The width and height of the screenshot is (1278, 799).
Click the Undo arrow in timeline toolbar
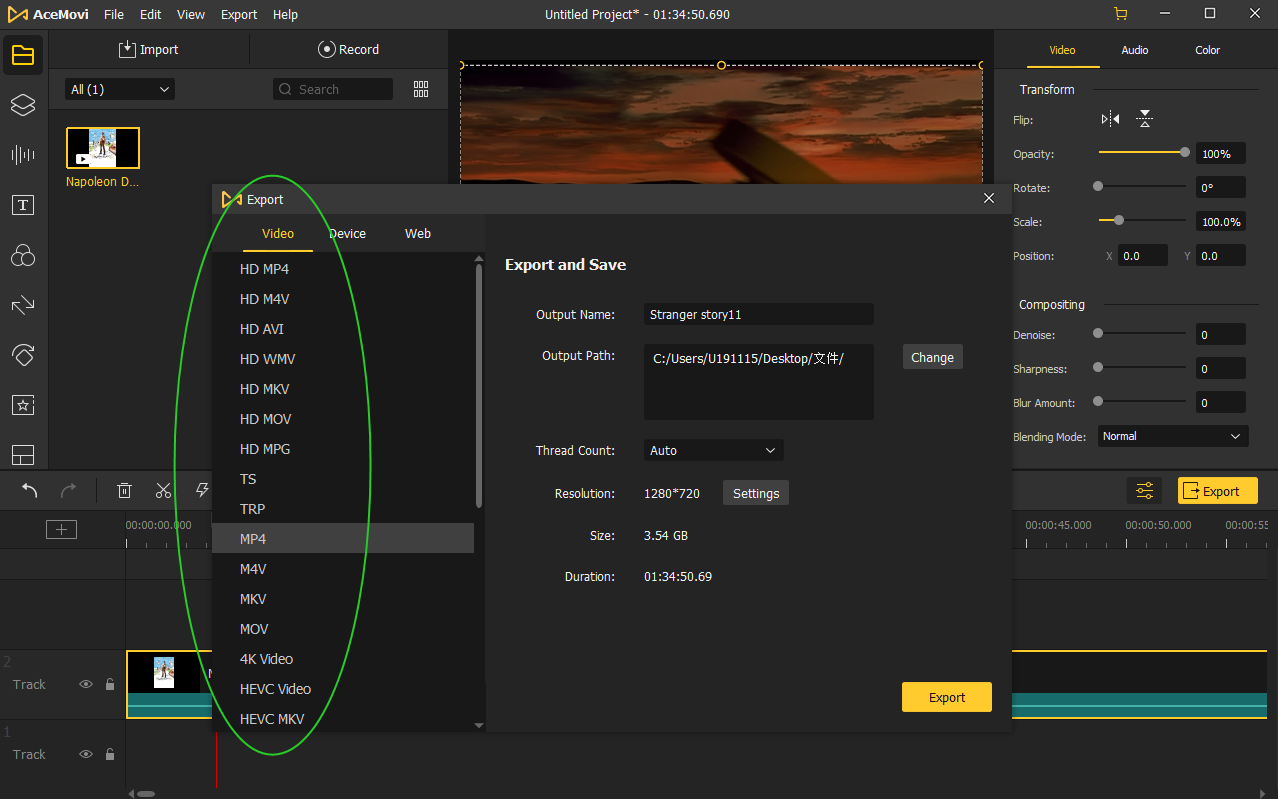(30, 490)
